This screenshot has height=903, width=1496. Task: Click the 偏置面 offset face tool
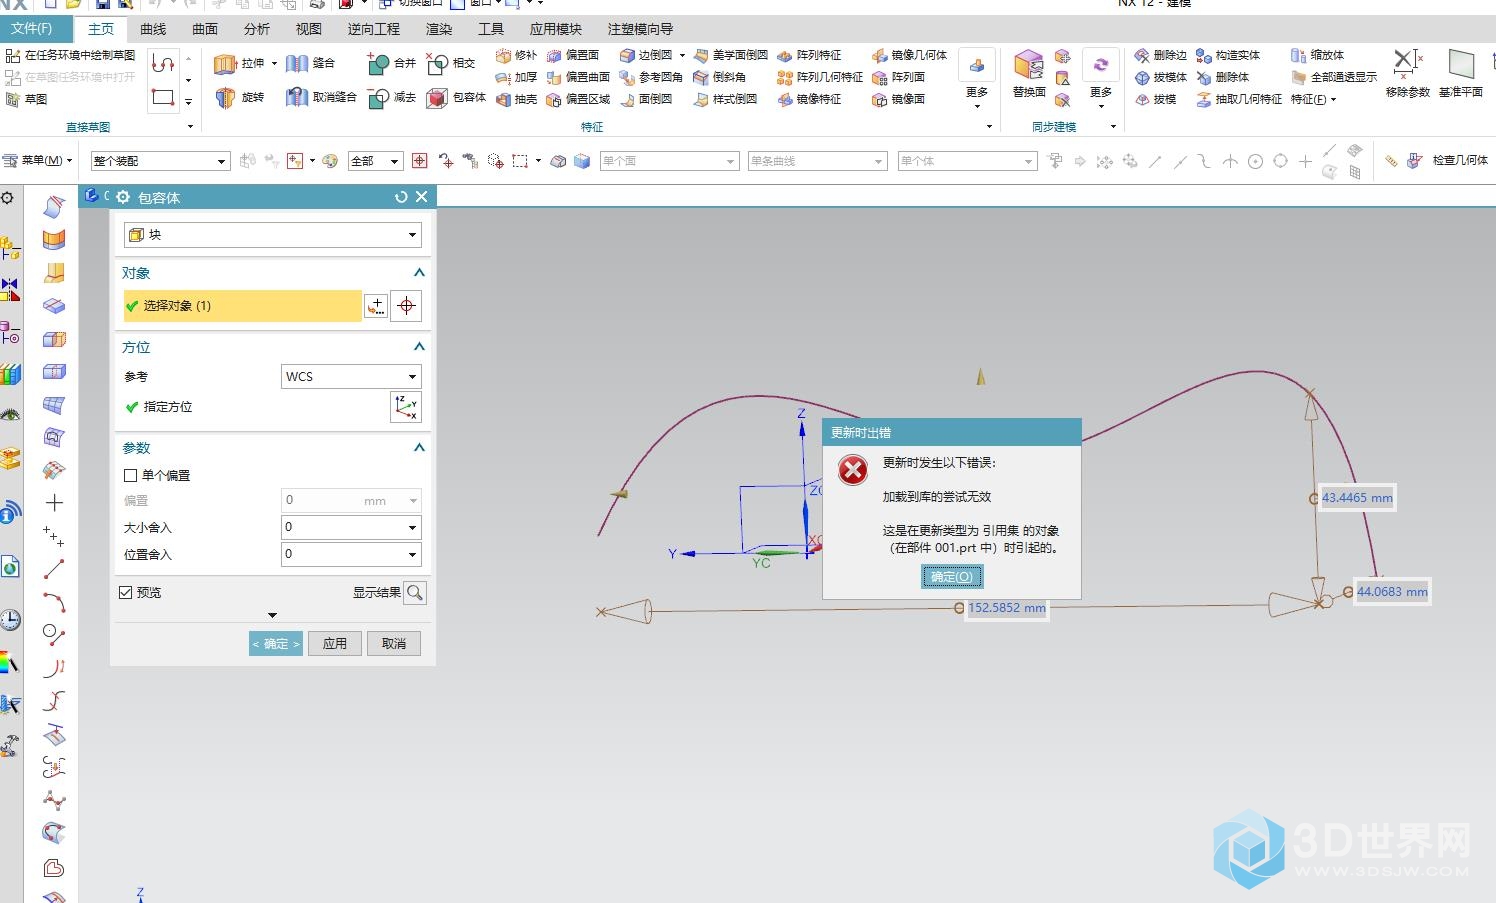[x=573, y=55]
